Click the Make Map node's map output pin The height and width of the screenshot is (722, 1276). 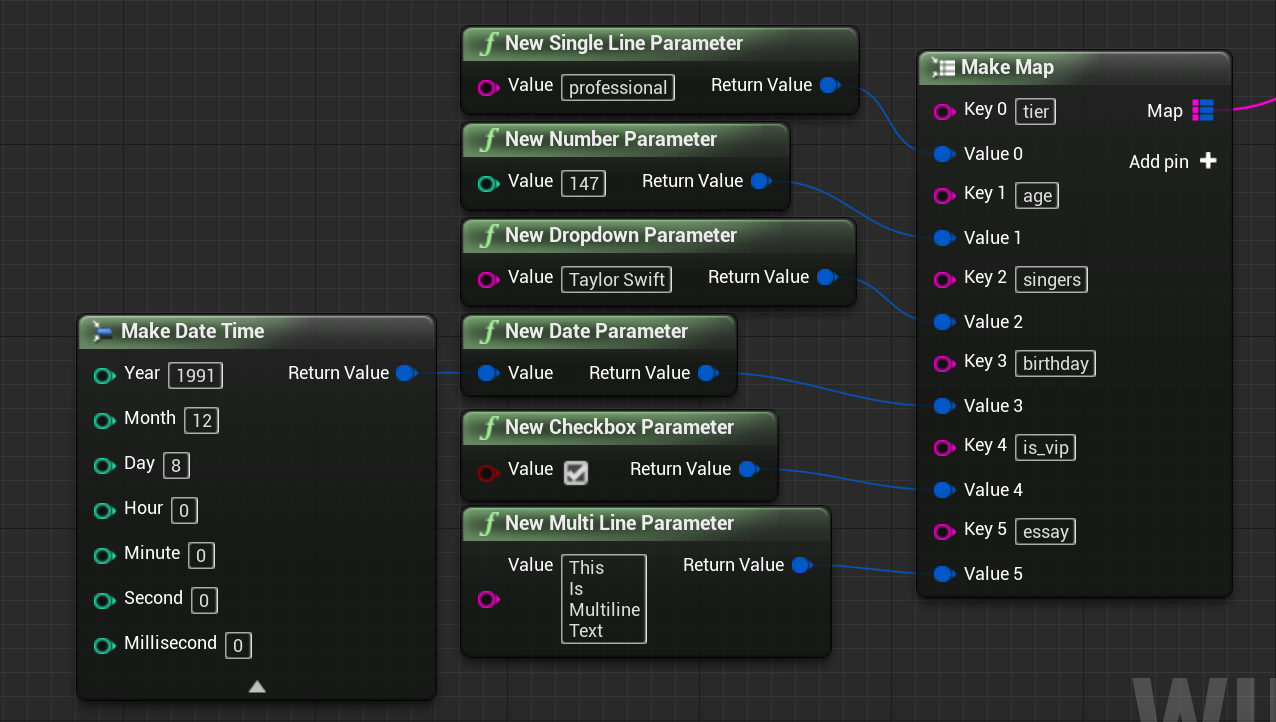pyautogui.click(x=1203, y=111)
